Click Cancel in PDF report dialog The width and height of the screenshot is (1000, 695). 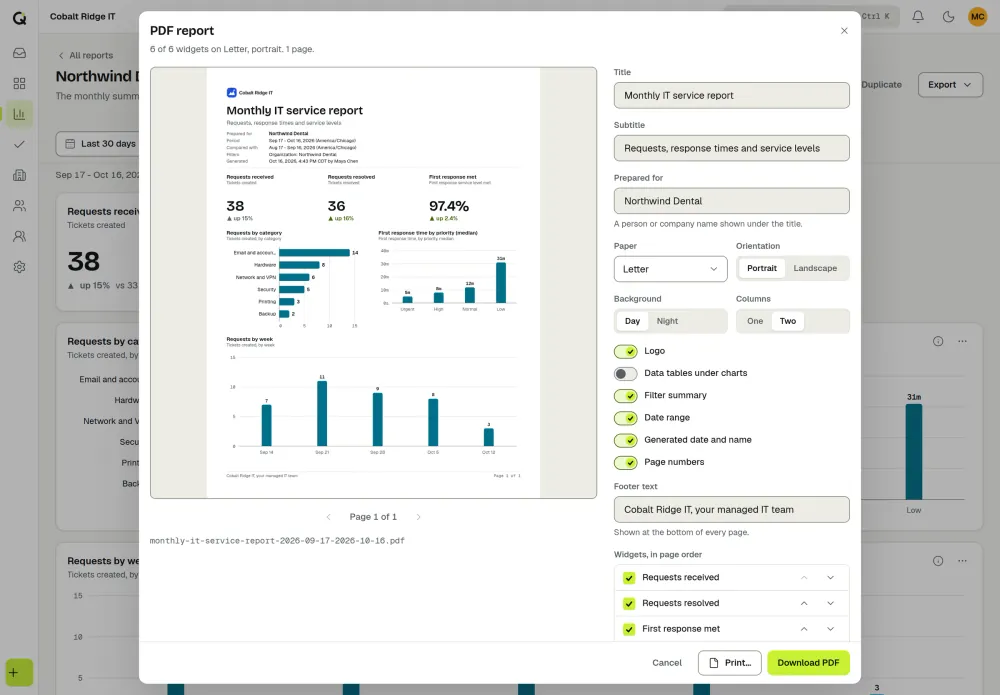(x=667, y=663)
